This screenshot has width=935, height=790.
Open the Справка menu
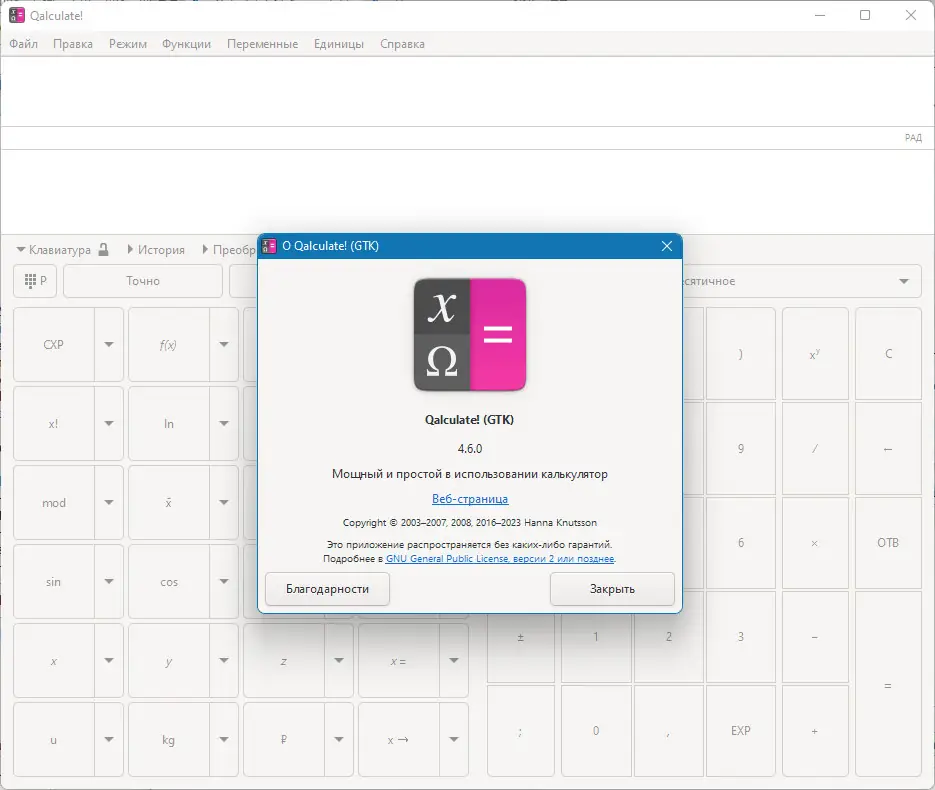pos(403,44)
